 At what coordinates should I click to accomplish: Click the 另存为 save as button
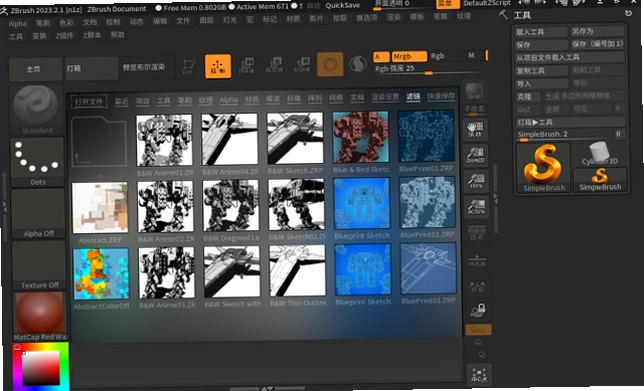[x=598, y=31]
